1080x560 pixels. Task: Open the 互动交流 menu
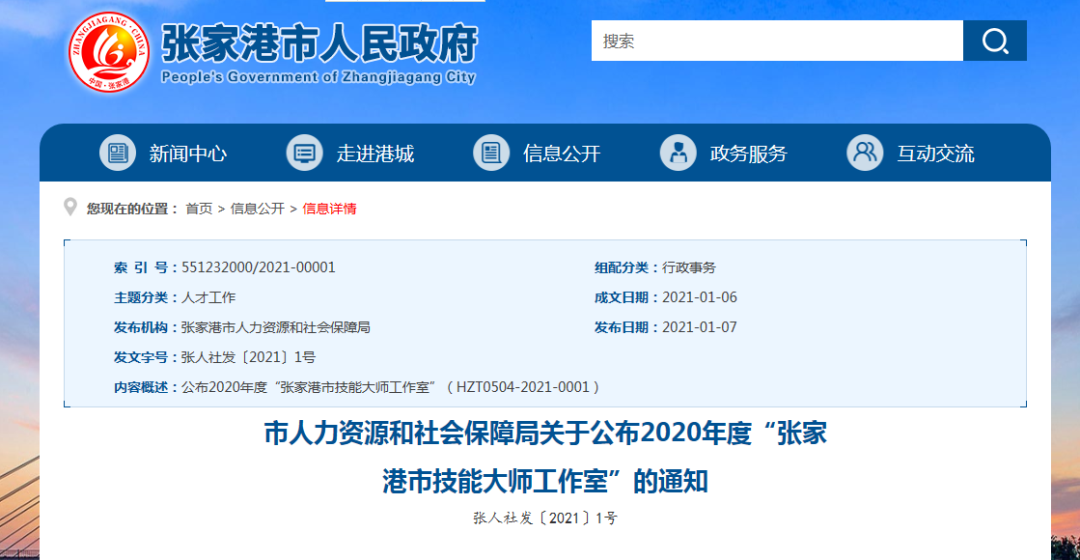tap(935, 154)
